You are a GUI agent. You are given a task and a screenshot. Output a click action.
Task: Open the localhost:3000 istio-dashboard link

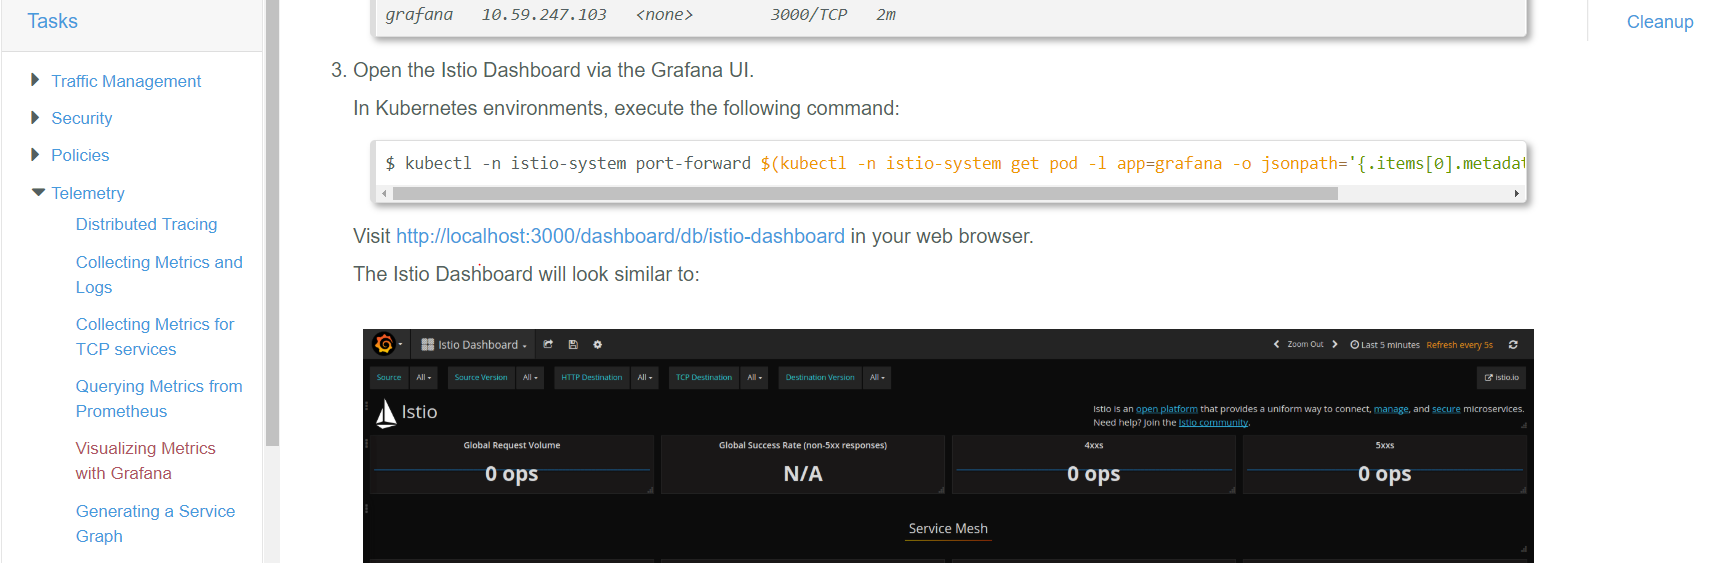(x=620, y=236)
